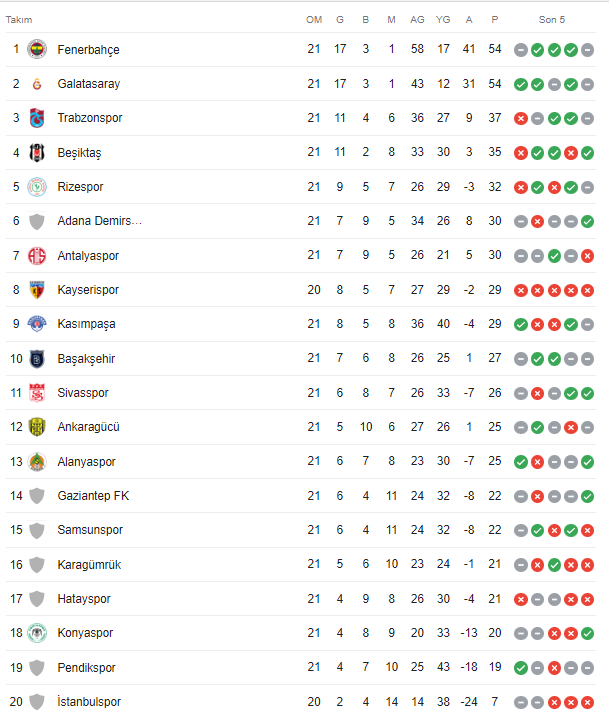Click the Son 5 column header
The width and height of the screenshot is (609, 722).
point(553,19)
